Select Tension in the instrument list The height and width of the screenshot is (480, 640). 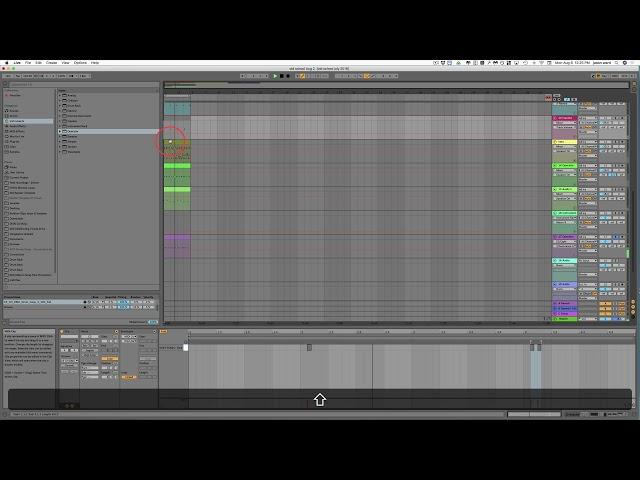click(x=72, y=147)
